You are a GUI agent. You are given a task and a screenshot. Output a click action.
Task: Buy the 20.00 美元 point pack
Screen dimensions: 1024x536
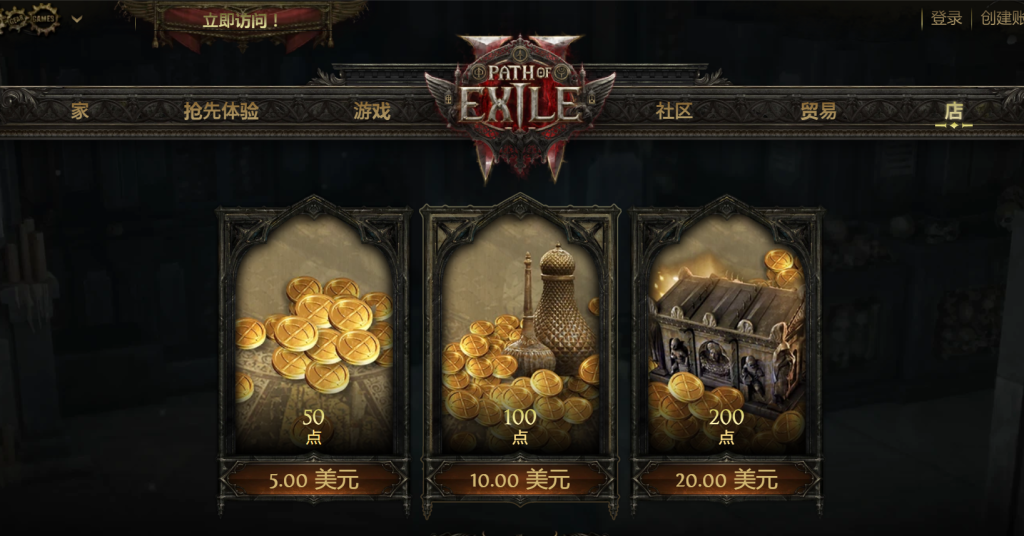726,481
